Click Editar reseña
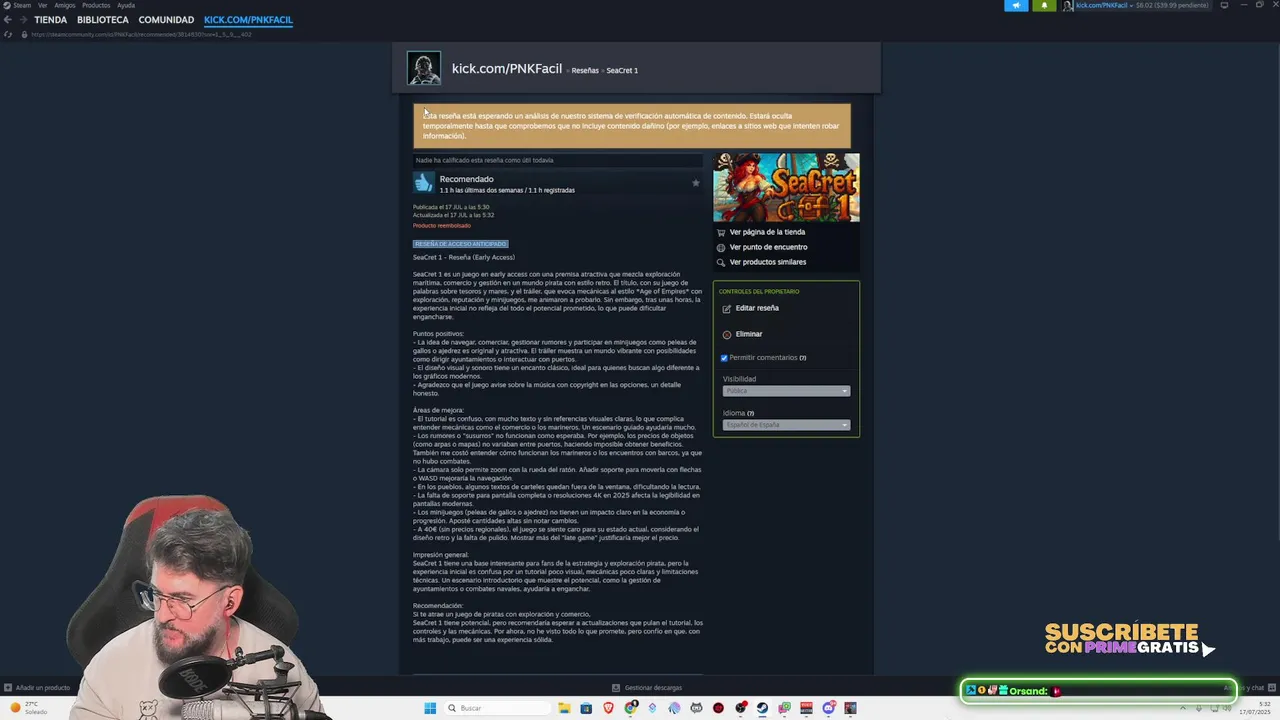The height and width of the screenshot is (720, 1280). pos(757,308)
